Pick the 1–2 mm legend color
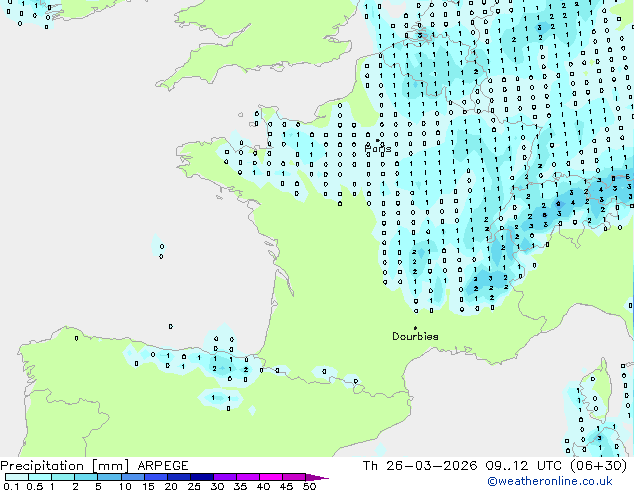 [x=63, y=477]
